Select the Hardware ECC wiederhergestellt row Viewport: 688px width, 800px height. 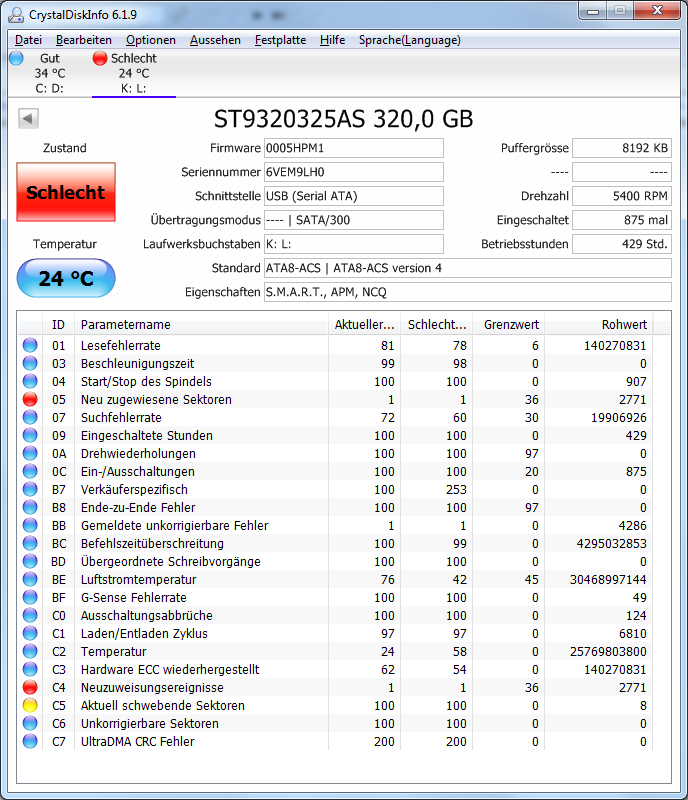coord(336,669)
